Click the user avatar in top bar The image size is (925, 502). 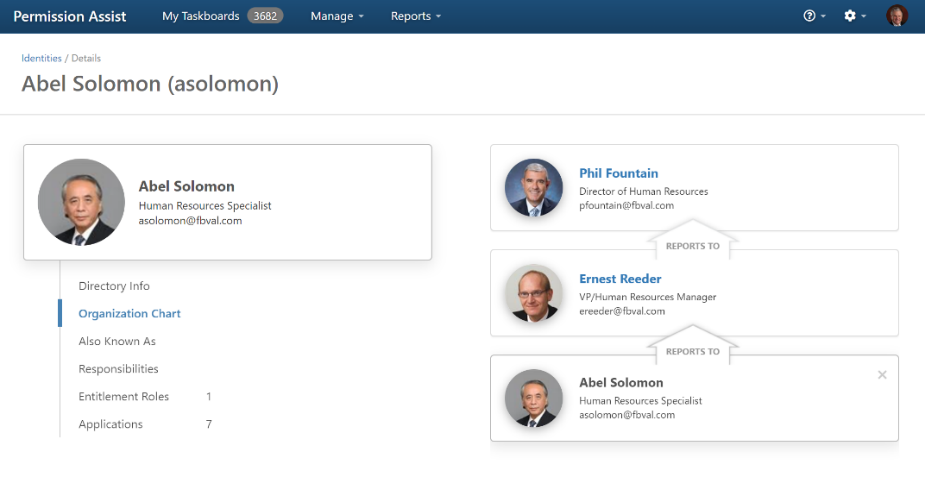(x=897, y=16)
